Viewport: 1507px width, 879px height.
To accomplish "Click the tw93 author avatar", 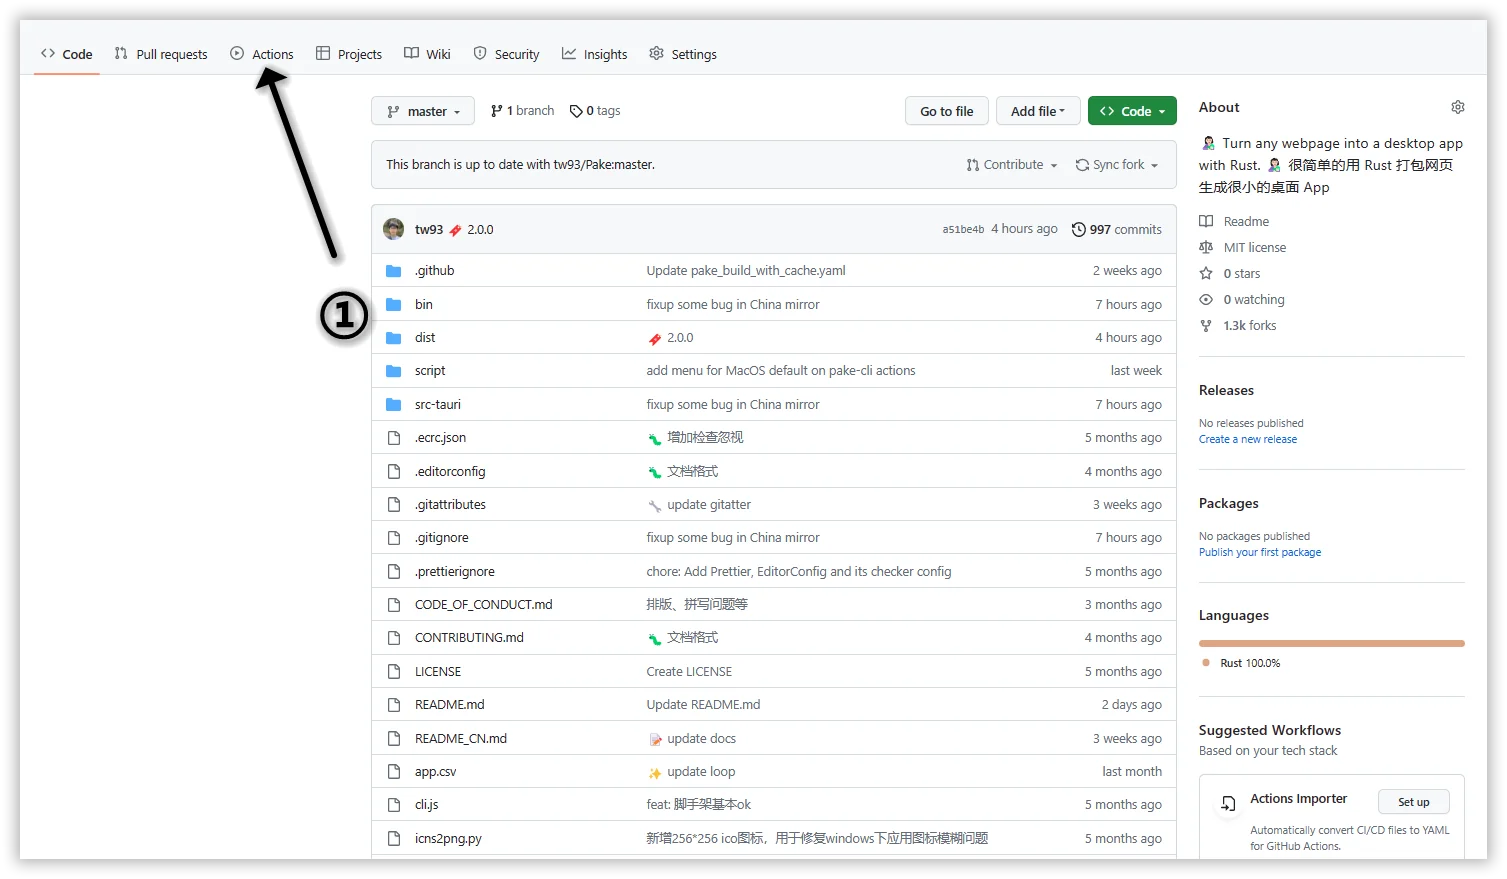I will [x=394, y=229].
